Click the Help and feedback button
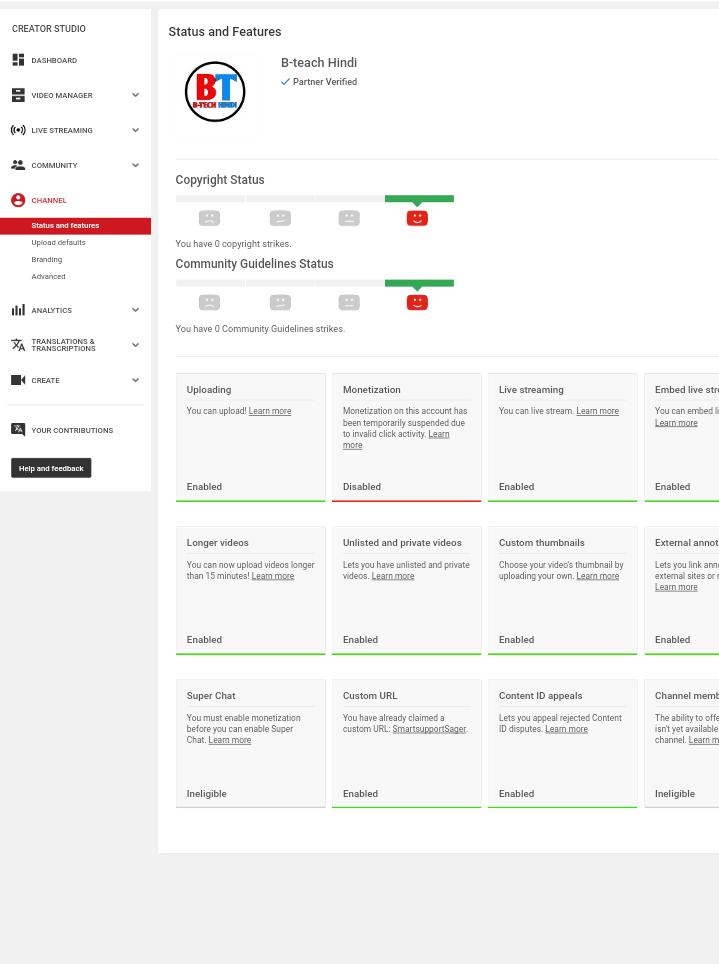Viewport: 719px width, 964px height. pos(51,468)
